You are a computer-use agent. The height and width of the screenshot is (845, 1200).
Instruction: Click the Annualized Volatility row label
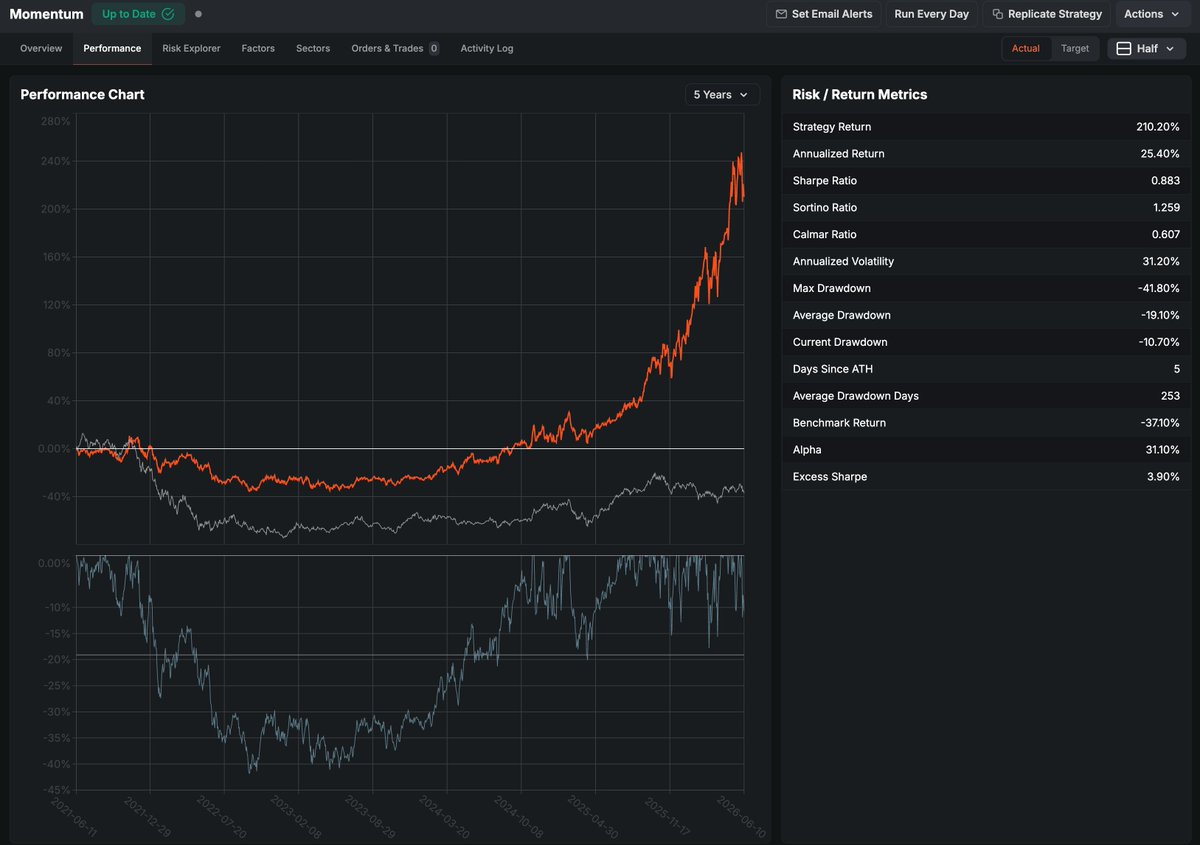(x=843, y=262)
